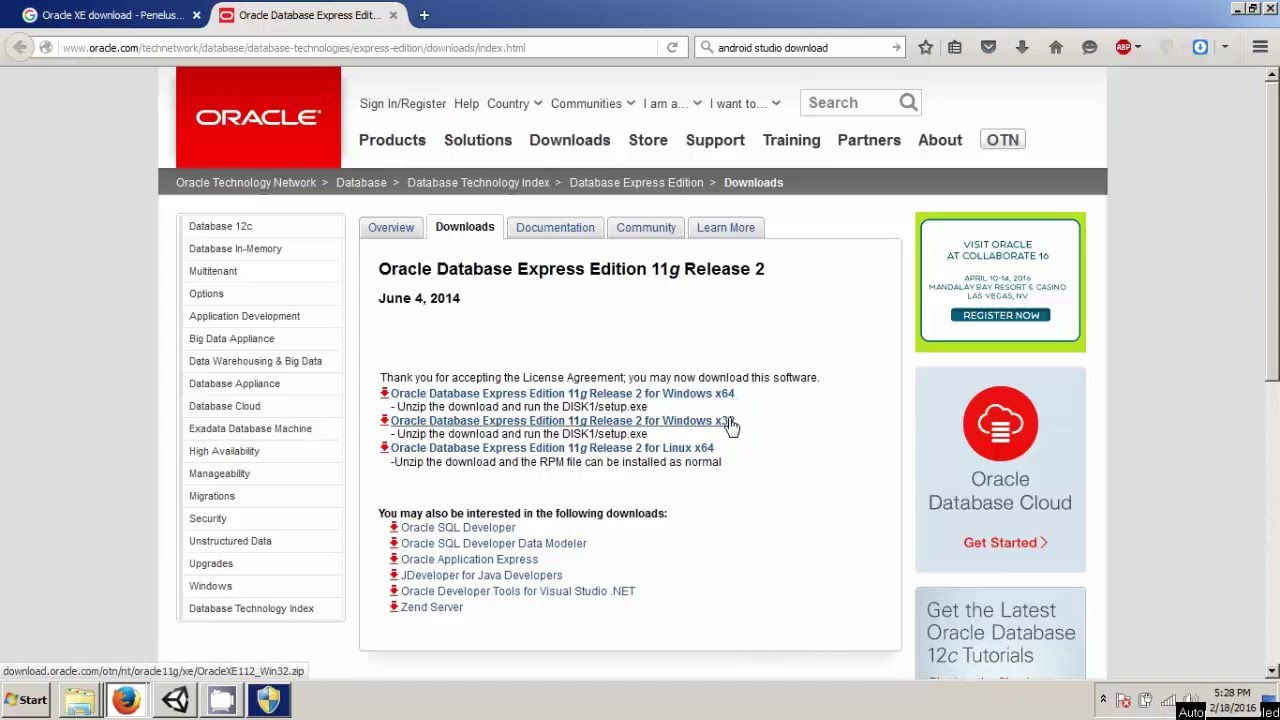The width and height of the screenshot is (1280, 720).
Task: Open the Community tab
Action: [x=646, y=227]
